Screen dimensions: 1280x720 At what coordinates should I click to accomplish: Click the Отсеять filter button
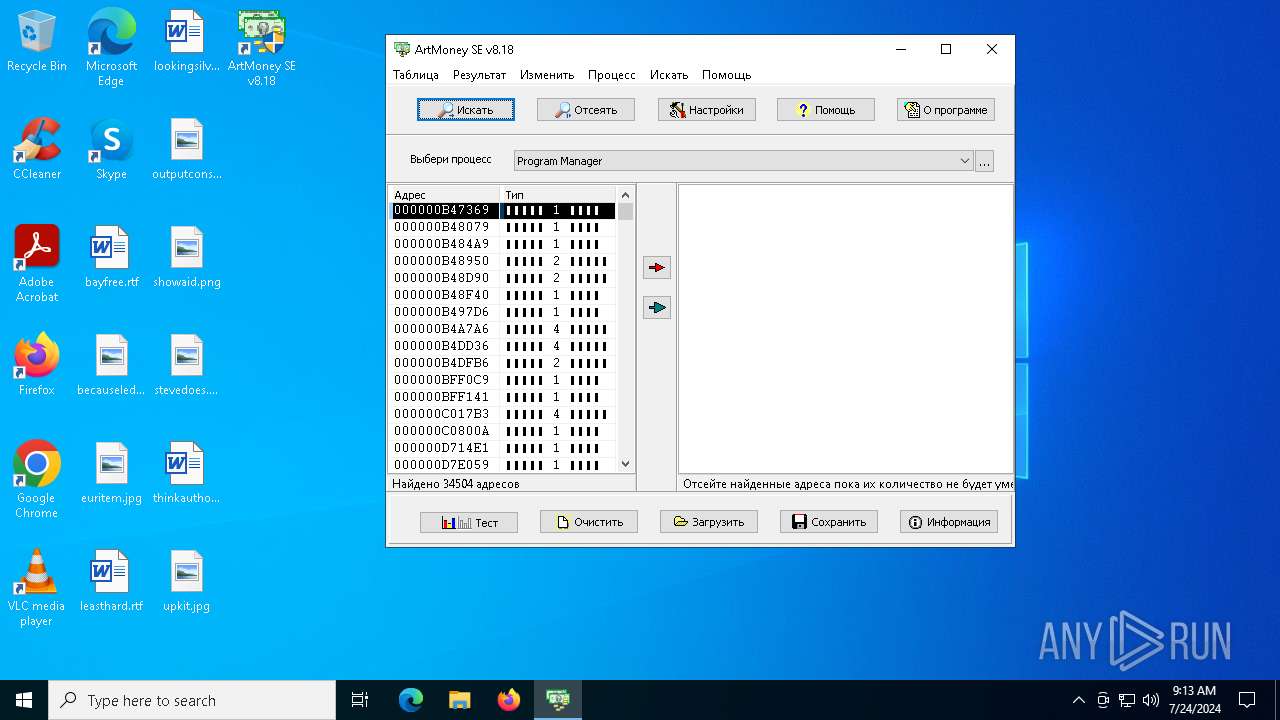(586, 110)
